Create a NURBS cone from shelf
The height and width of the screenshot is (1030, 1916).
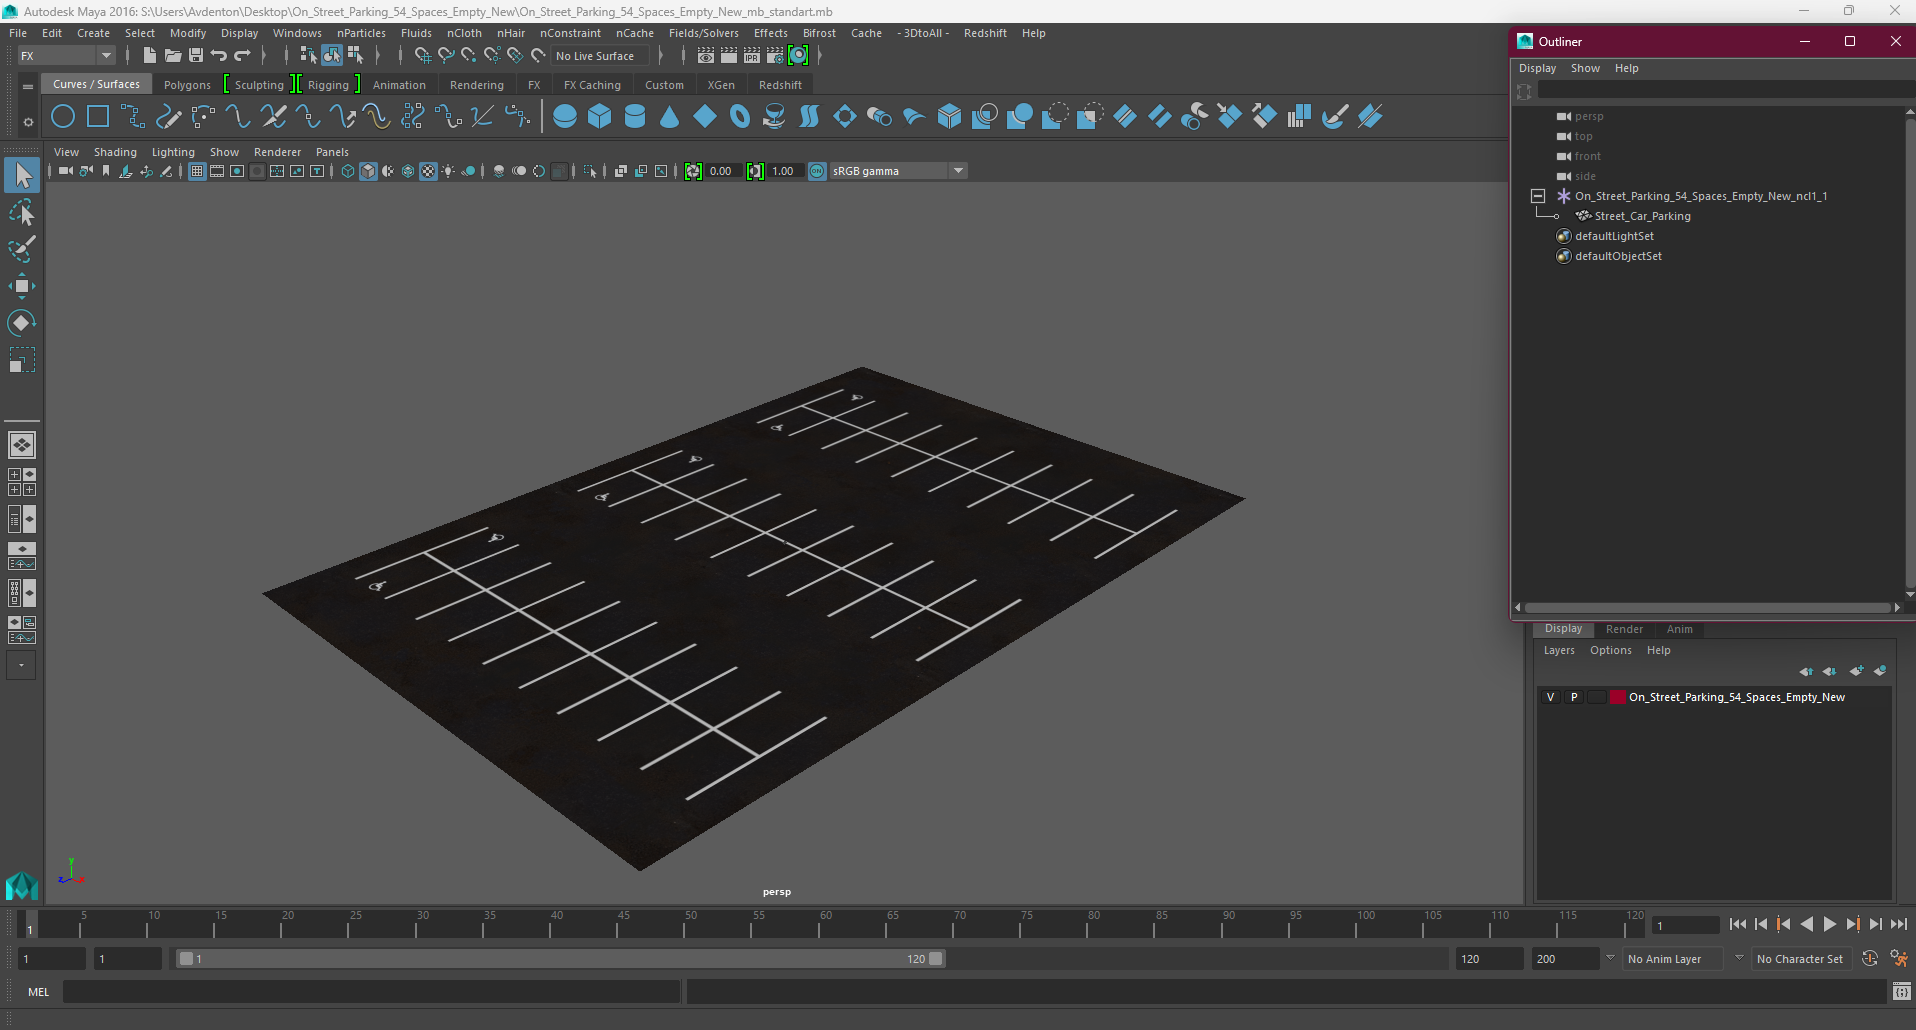click(x=670, y=116)
